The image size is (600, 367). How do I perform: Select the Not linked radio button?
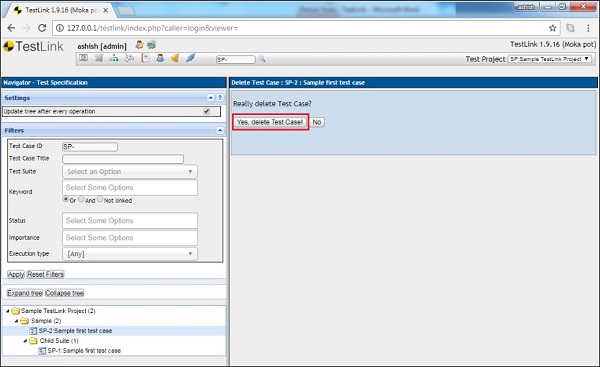pos(100,199)
